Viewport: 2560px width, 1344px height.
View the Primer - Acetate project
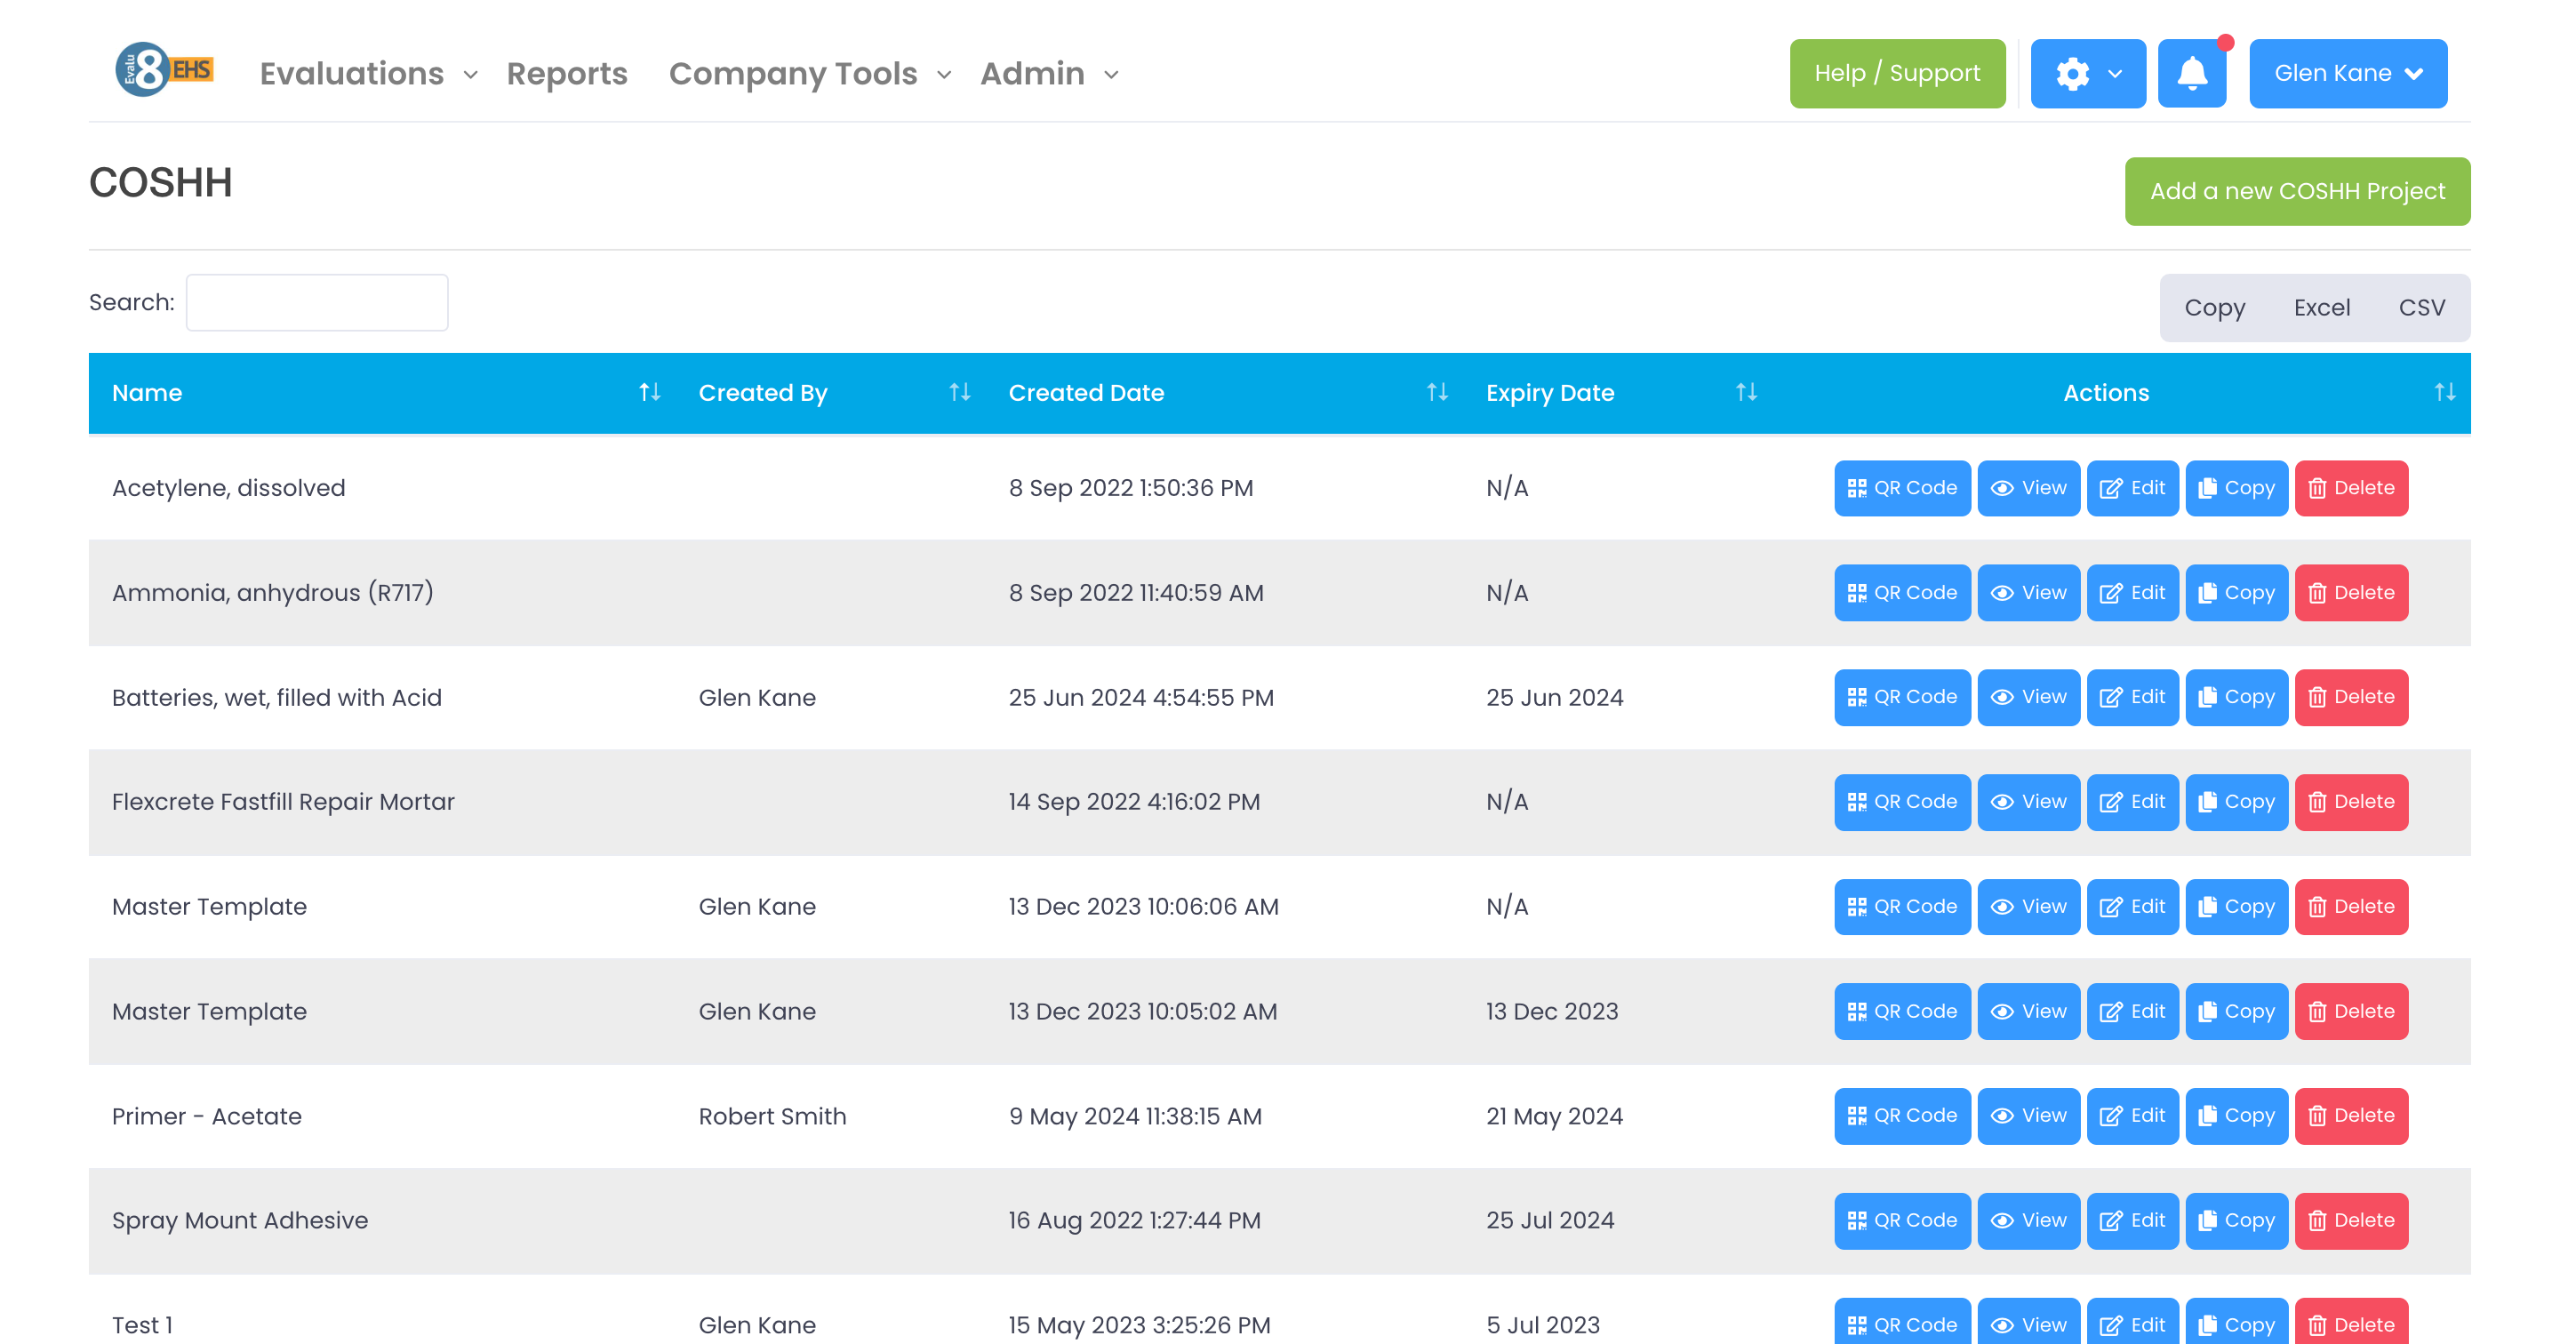[2028, 1116]
